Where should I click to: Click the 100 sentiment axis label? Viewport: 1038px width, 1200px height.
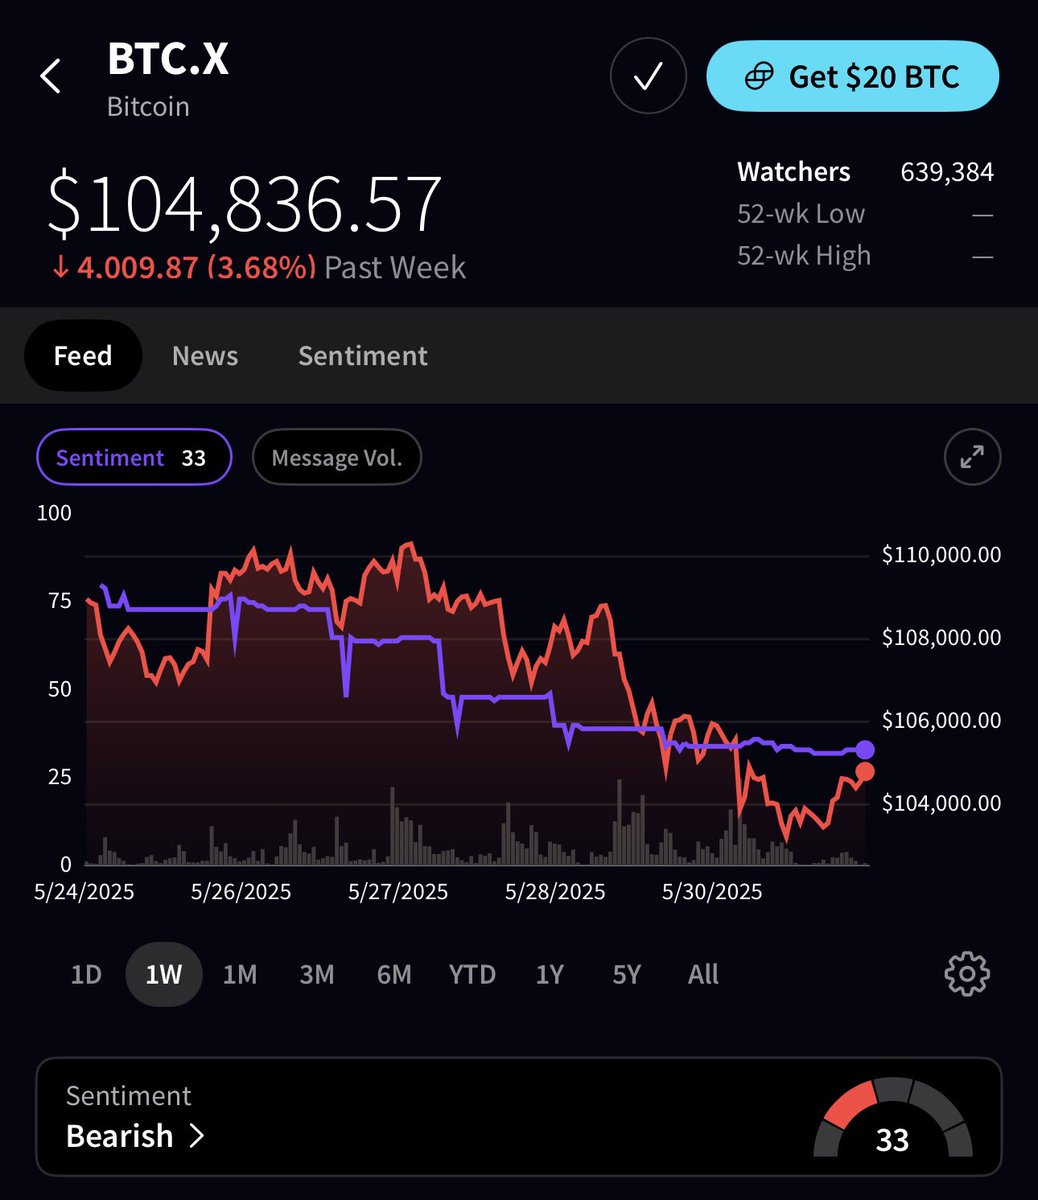(x=53, y=513)
